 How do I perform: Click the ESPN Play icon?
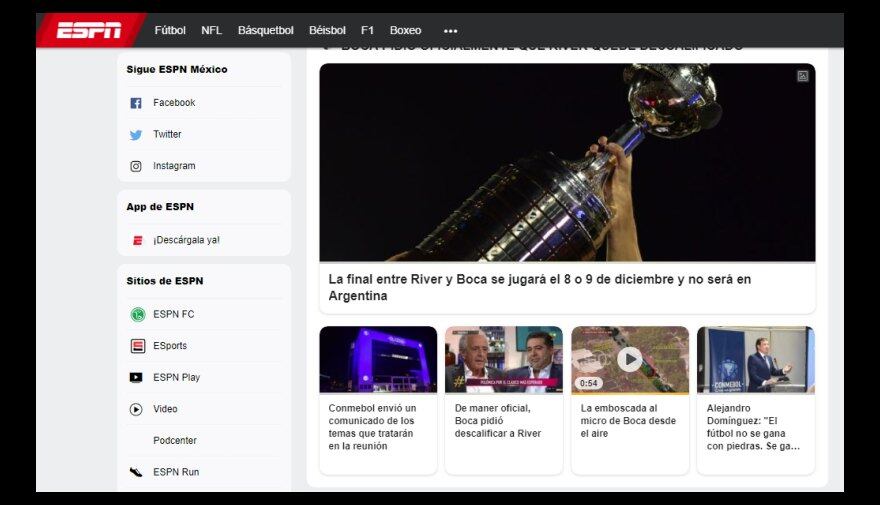(x=136, y=377)
